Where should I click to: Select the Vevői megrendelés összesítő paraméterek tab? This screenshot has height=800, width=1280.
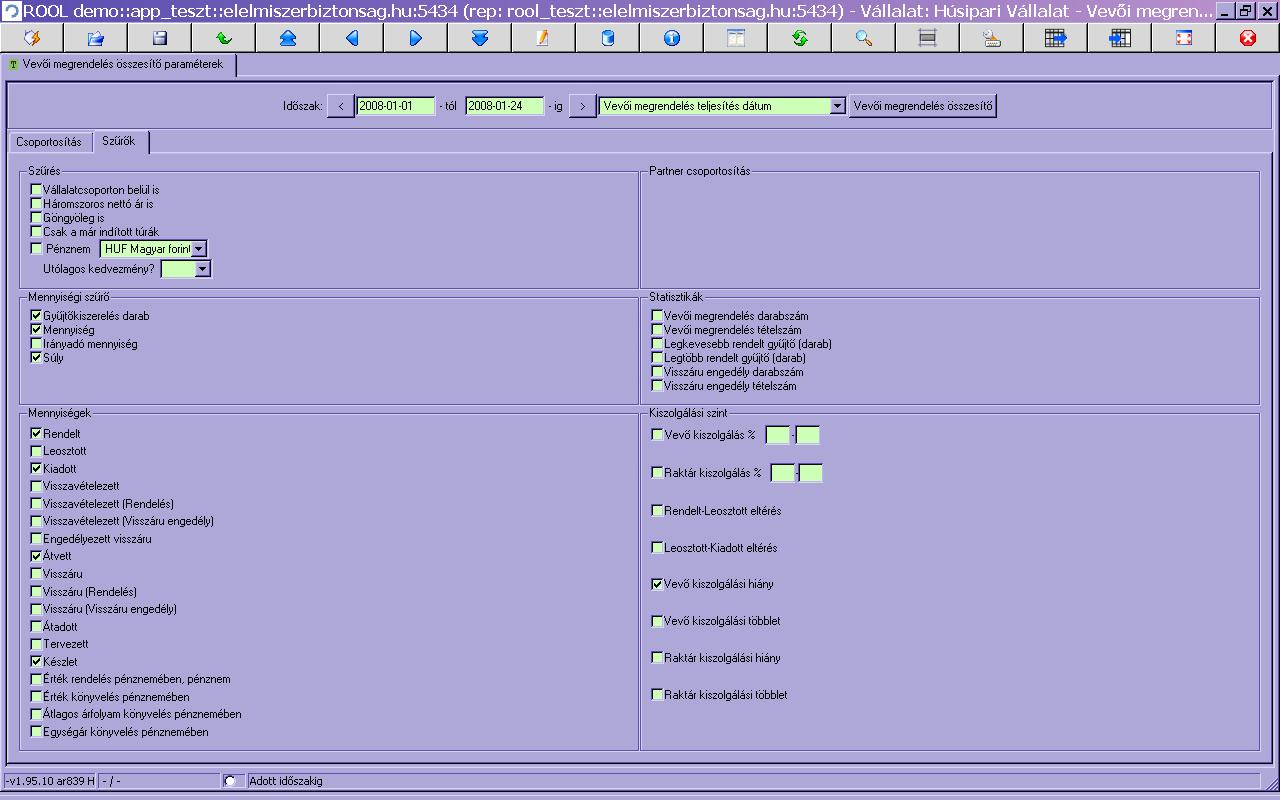(122, 64)
